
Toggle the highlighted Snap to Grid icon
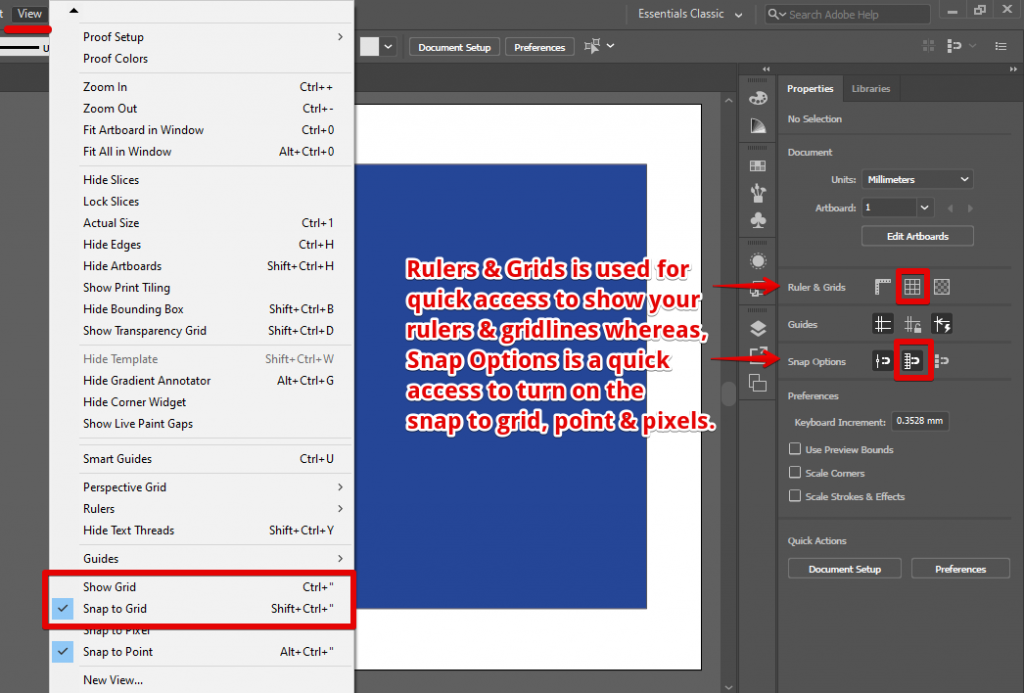click(913, 361)
